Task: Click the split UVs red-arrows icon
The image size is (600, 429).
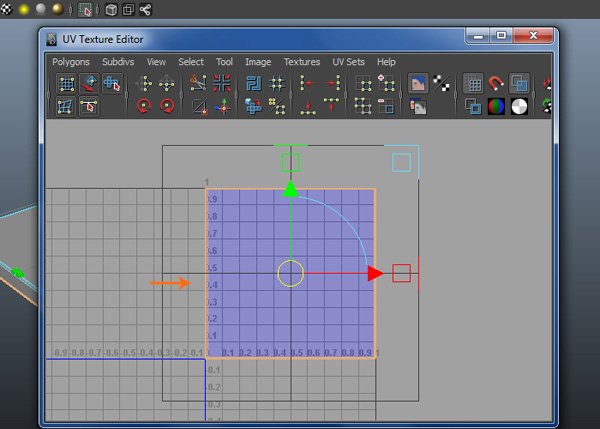Action: coord(222,83)
